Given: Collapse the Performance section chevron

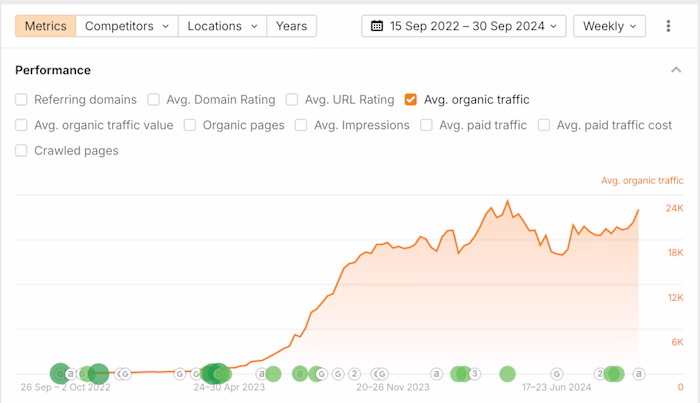Looking at the screenshot, I should (676, 70).
